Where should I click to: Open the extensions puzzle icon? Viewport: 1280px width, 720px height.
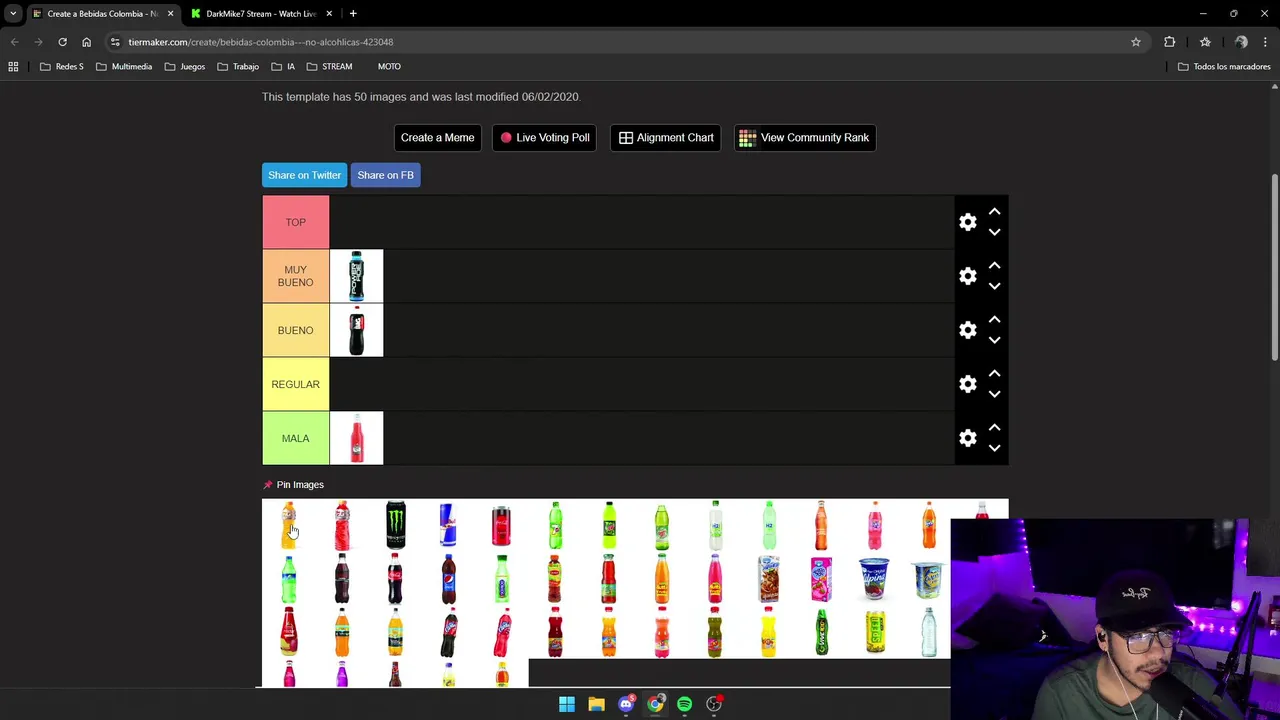coord(1169,42)
